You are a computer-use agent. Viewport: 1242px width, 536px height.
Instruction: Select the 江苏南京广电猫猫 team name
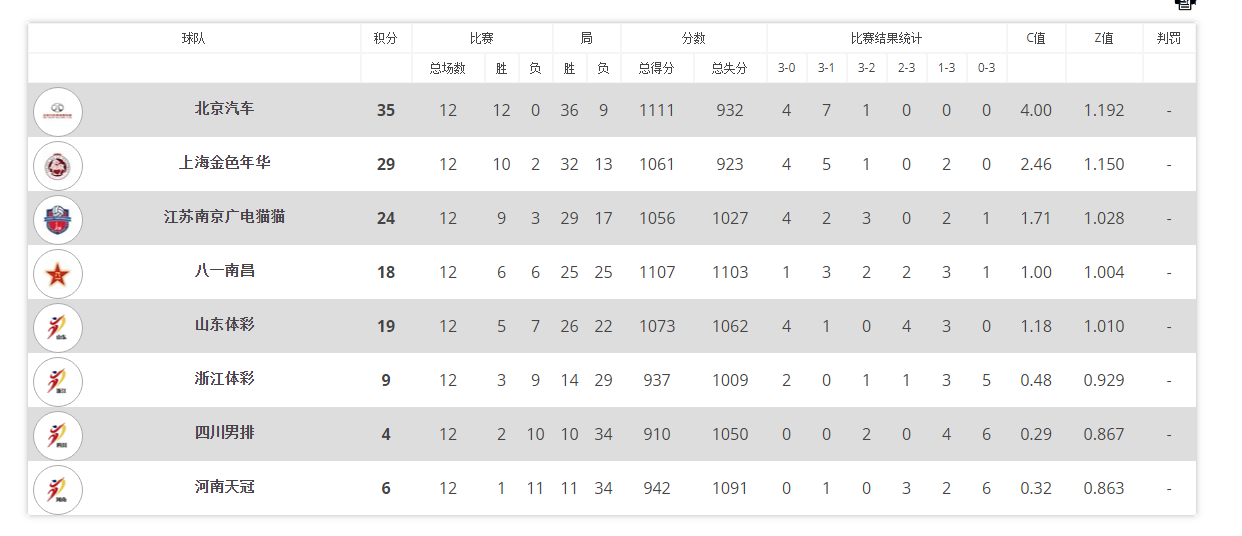[x=224, y=217]
